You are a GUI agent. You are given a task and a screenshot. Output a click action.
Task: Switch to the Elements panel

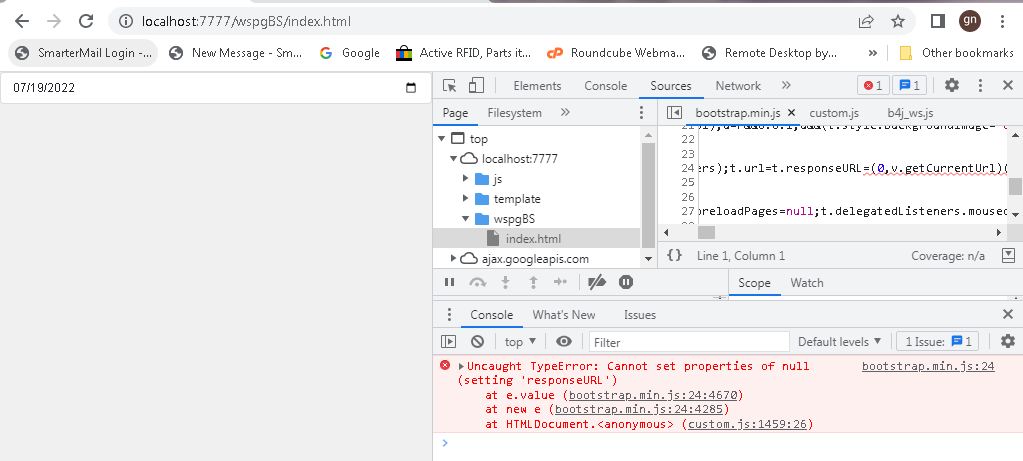pos(537,85)
